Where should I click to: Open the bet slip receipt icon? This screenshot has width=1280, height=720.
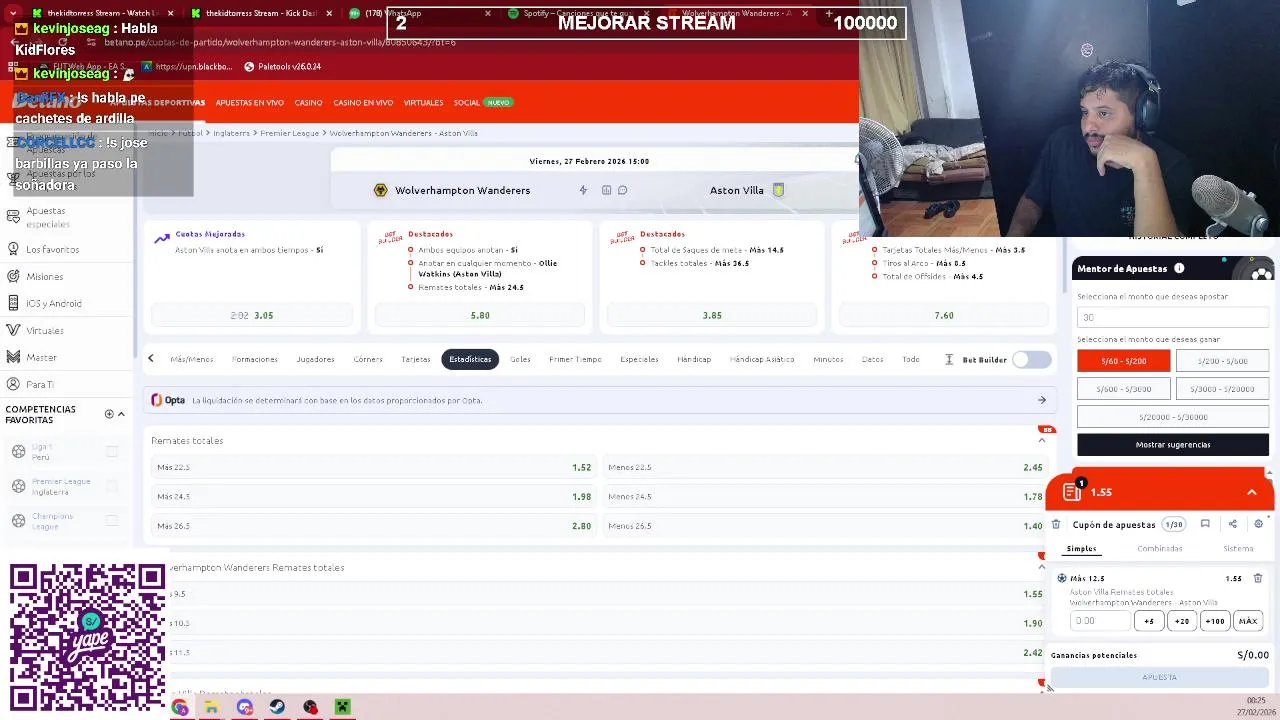pos(1072,491)
